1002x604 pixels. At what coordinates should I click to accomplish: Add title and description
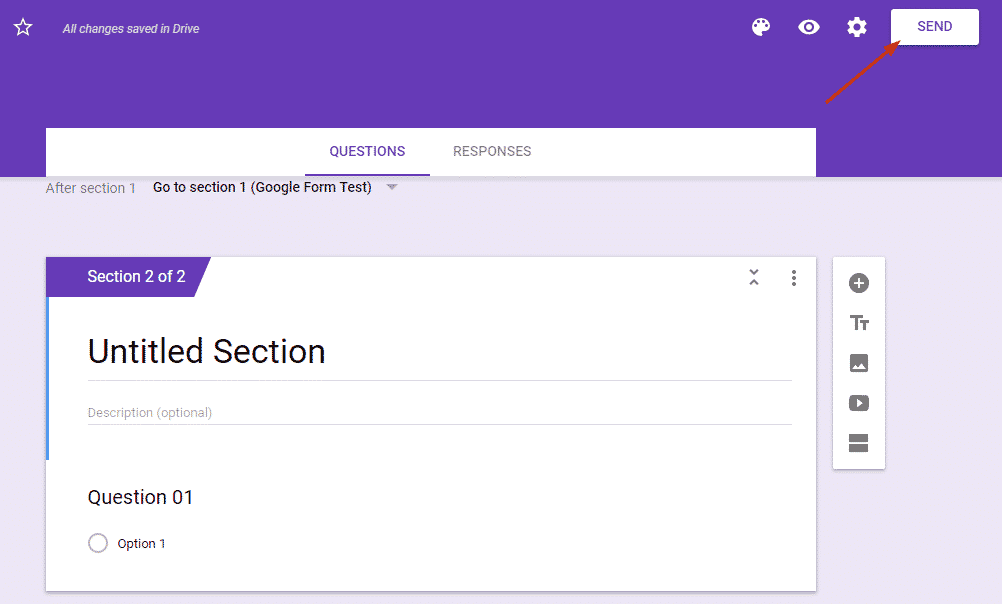tap(859, 323)
